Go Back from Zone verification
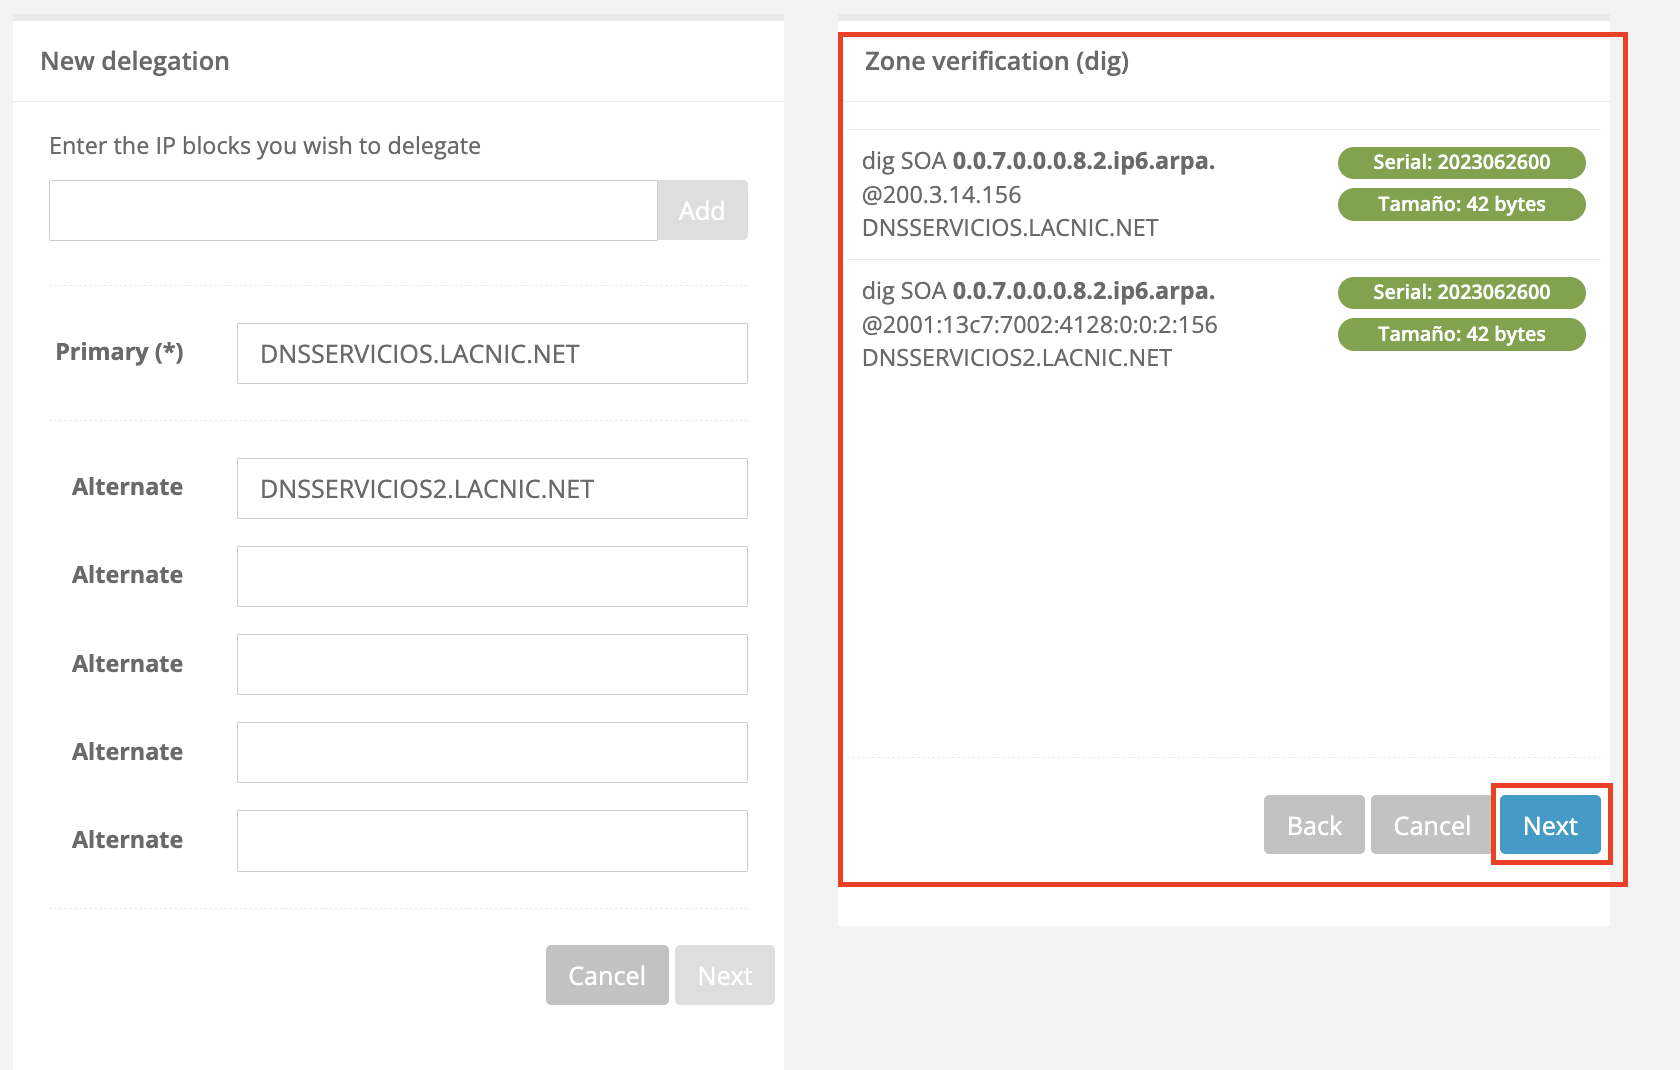 (x=1313, y=825)
